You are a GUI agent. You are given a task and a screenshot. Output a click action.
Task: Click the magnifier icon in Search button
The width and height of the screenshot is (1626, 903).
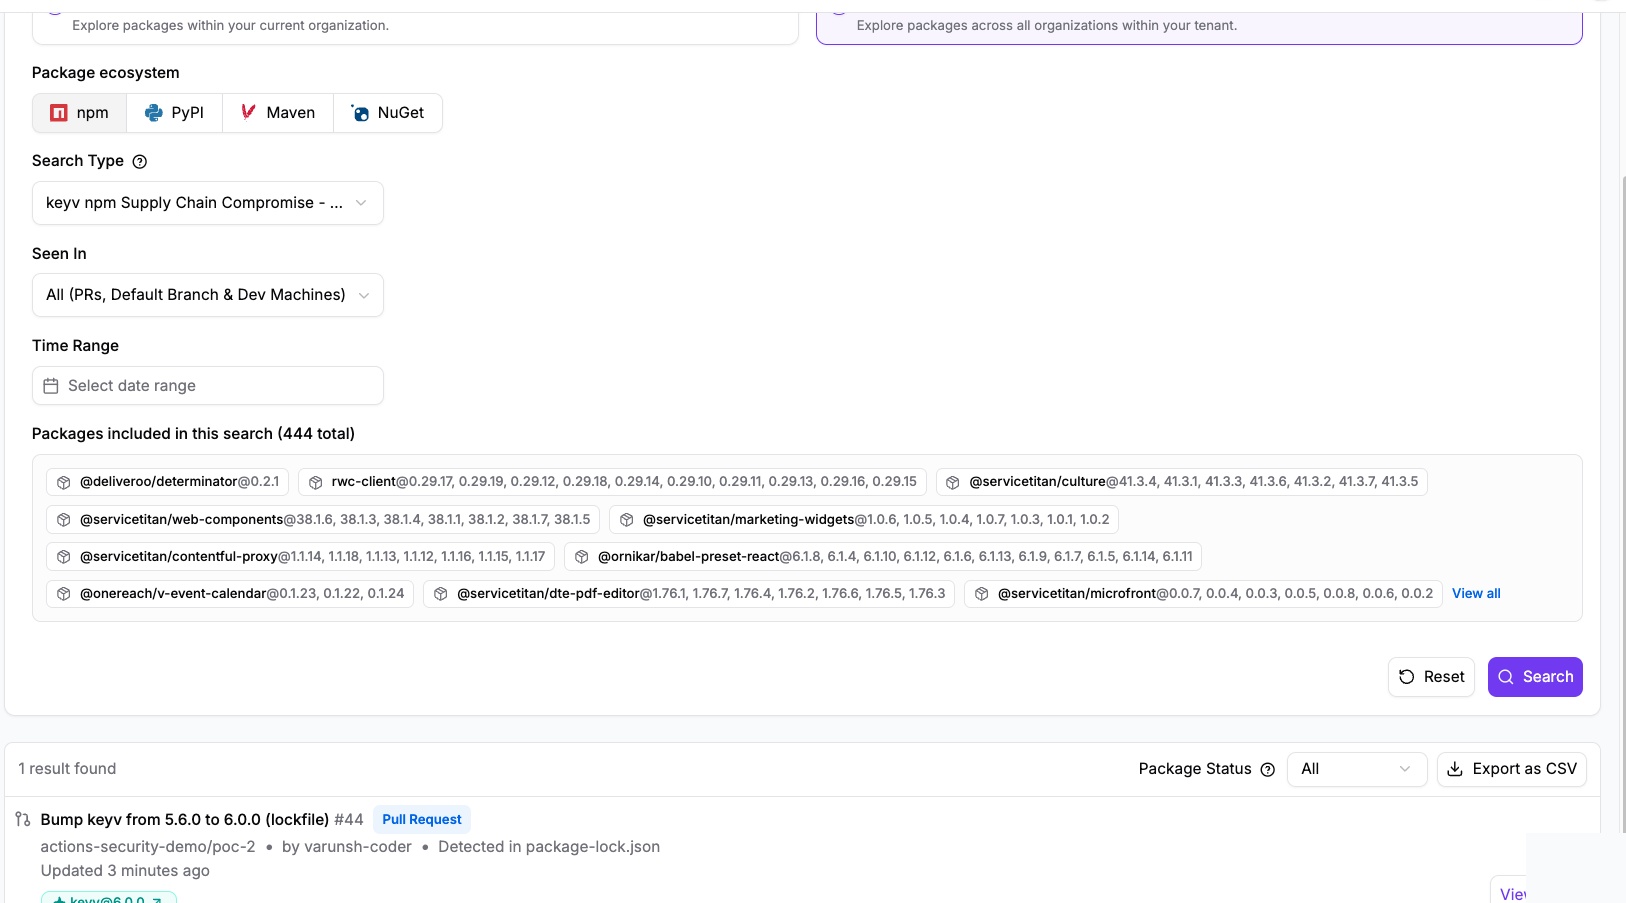[1506, 677]
